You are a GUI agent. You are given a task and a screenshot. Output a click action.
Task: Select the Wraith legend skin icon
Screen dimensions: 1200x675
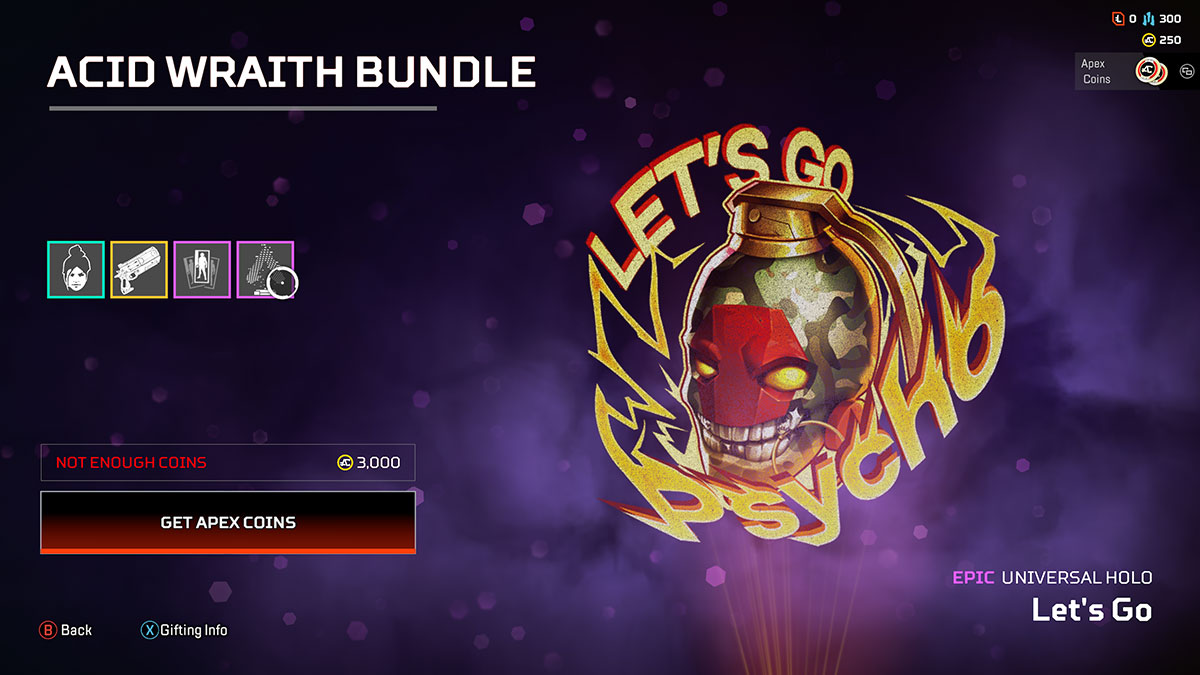click(x=76, y=270)
